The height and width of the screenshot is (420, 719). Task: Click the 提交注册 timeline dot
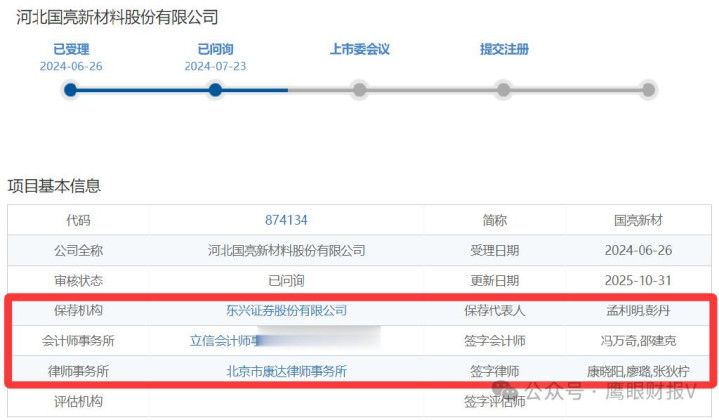(x=503, y=90)
